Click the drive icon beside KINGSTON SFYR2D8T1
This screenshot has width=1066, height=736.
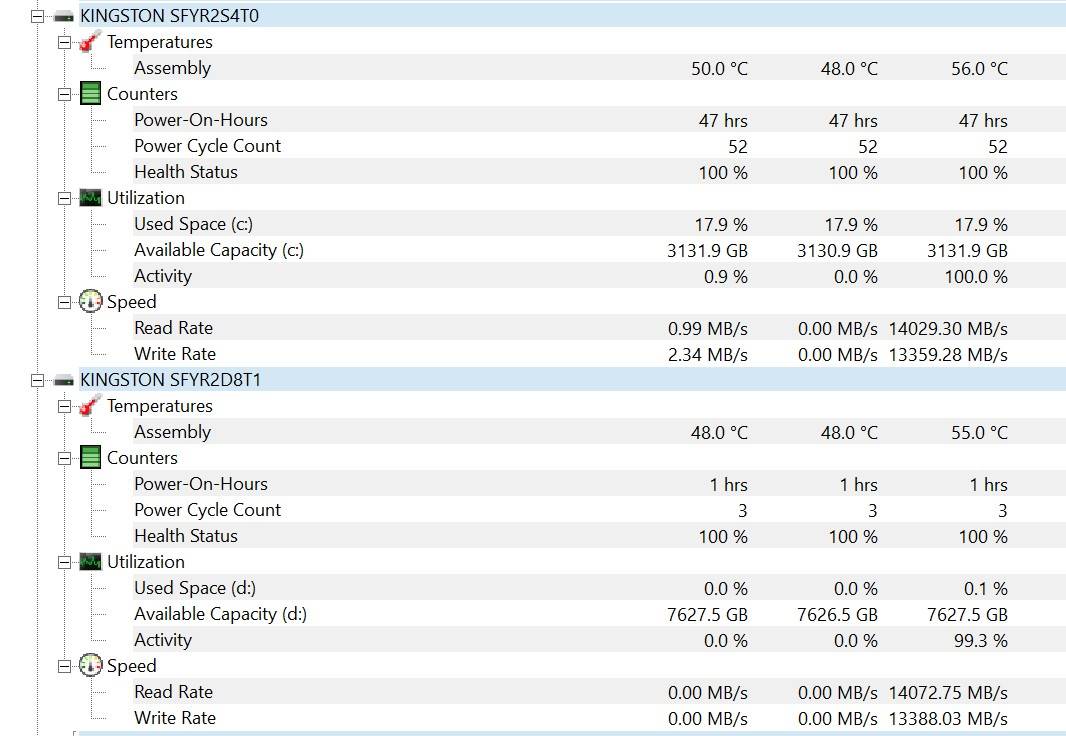coord(64,381)
